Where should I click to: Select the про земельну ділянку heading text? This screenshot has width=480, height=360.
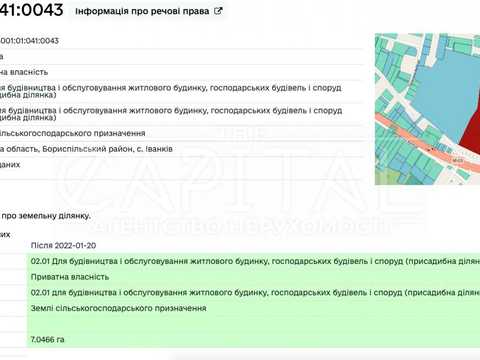point(45,216)
